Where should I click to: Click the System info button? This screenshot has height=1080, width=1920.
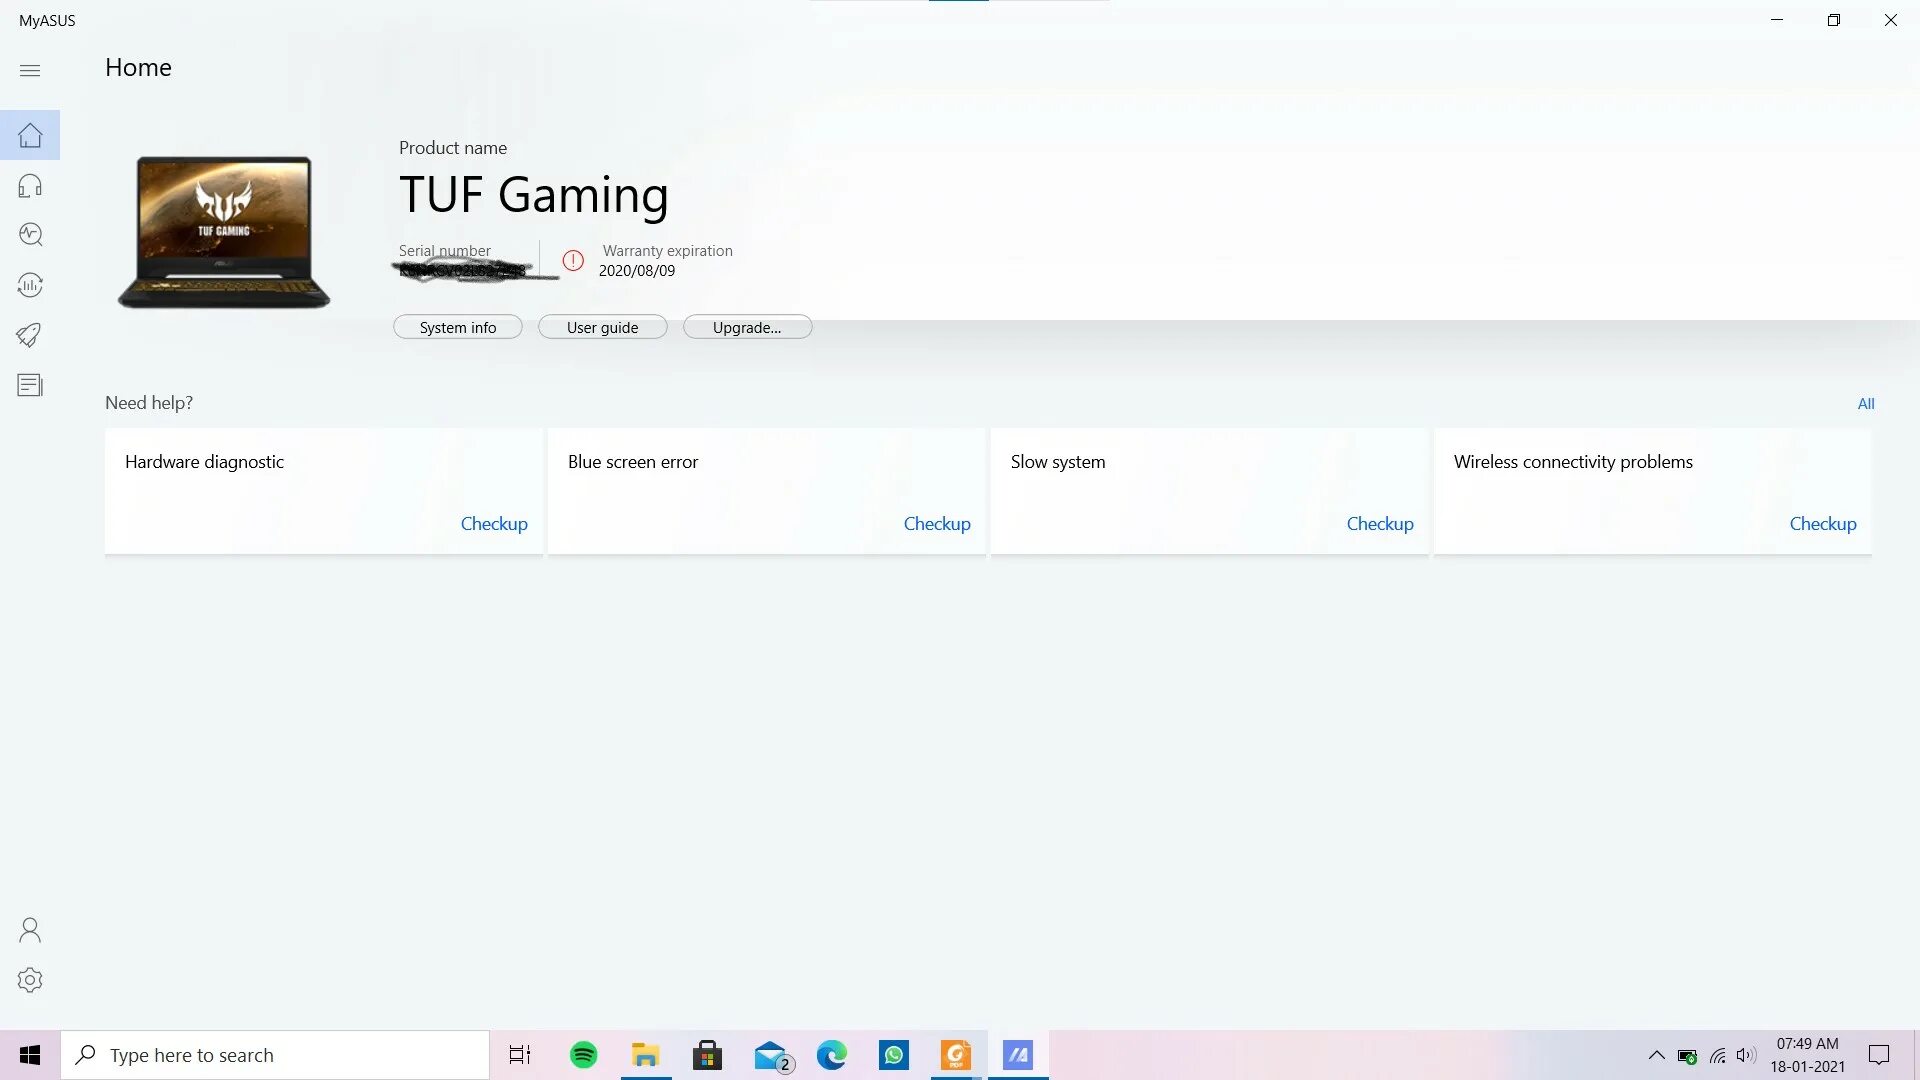coord(457,327)
